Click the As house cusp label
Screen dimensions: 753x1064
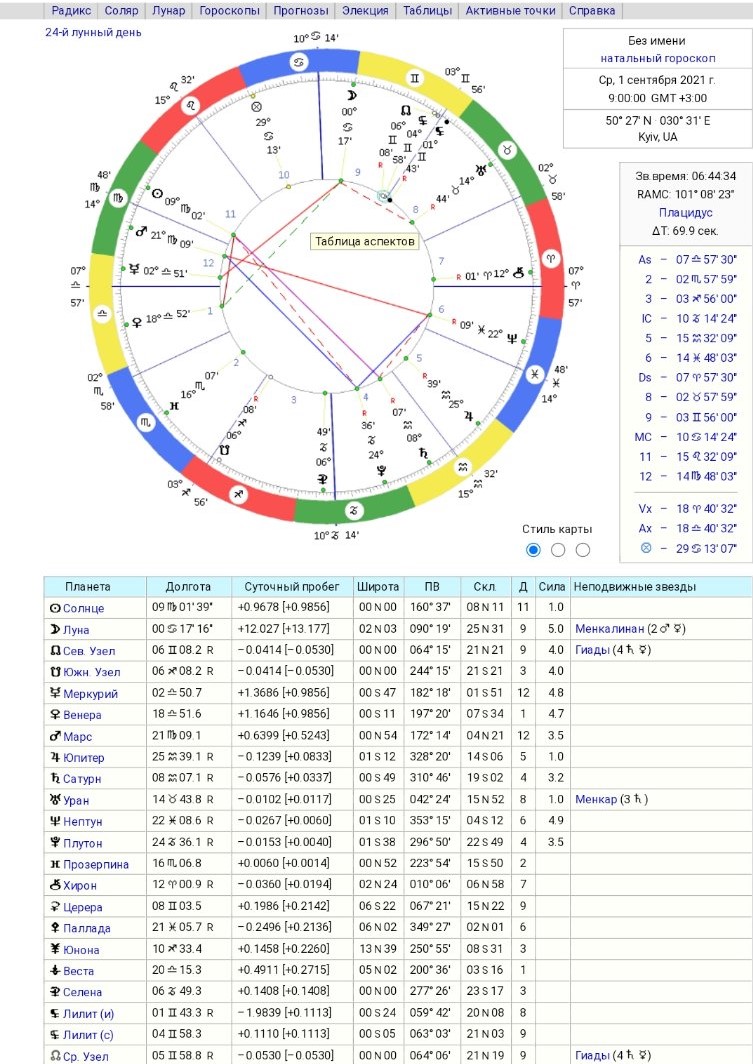644,259
